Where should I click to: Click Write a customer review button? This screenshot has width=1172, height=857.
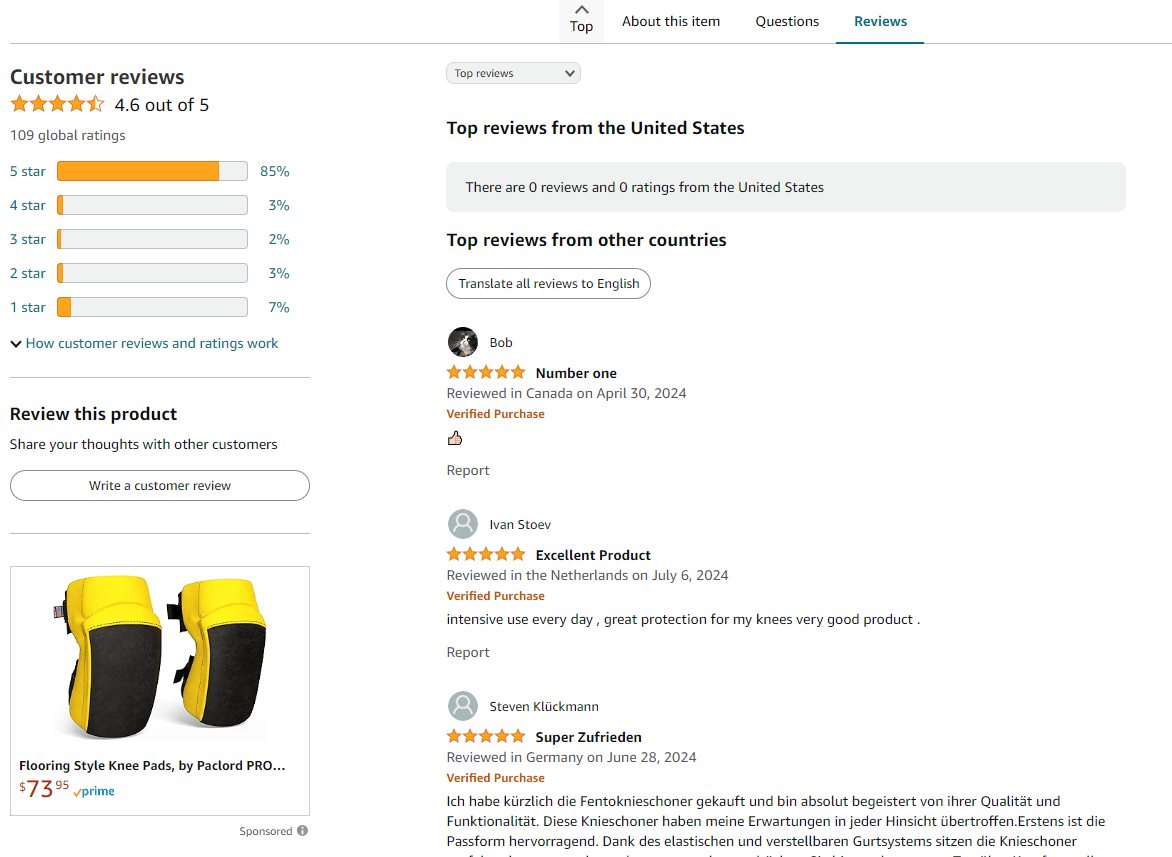point(160,486)
